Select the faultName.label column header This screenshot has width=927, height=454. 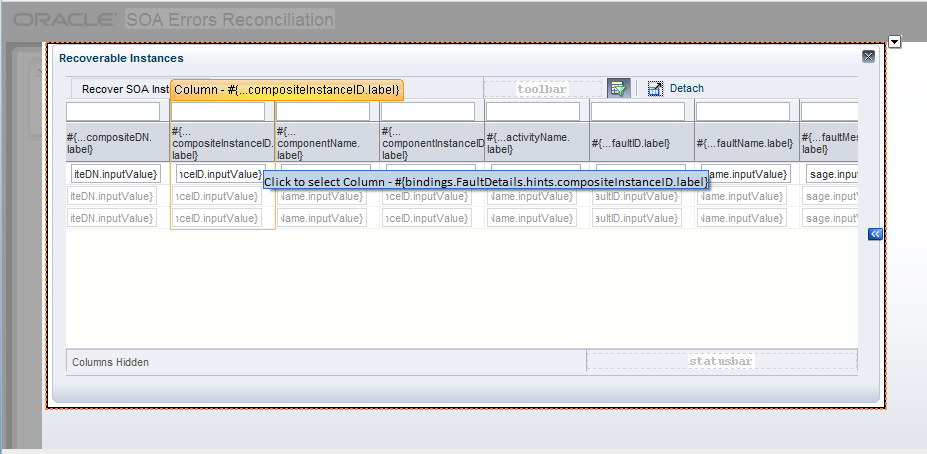[x=747, y=142]
